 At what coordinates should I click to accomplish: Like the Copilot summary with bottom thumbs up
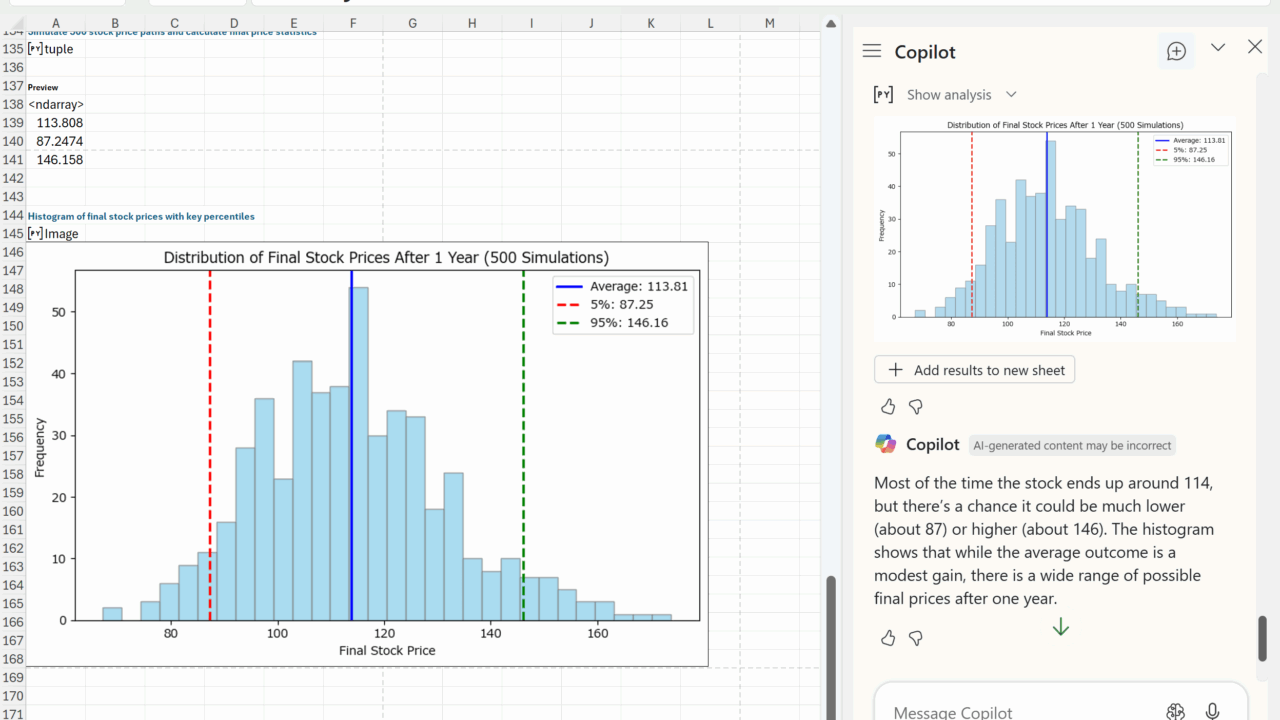pos(888,637)
